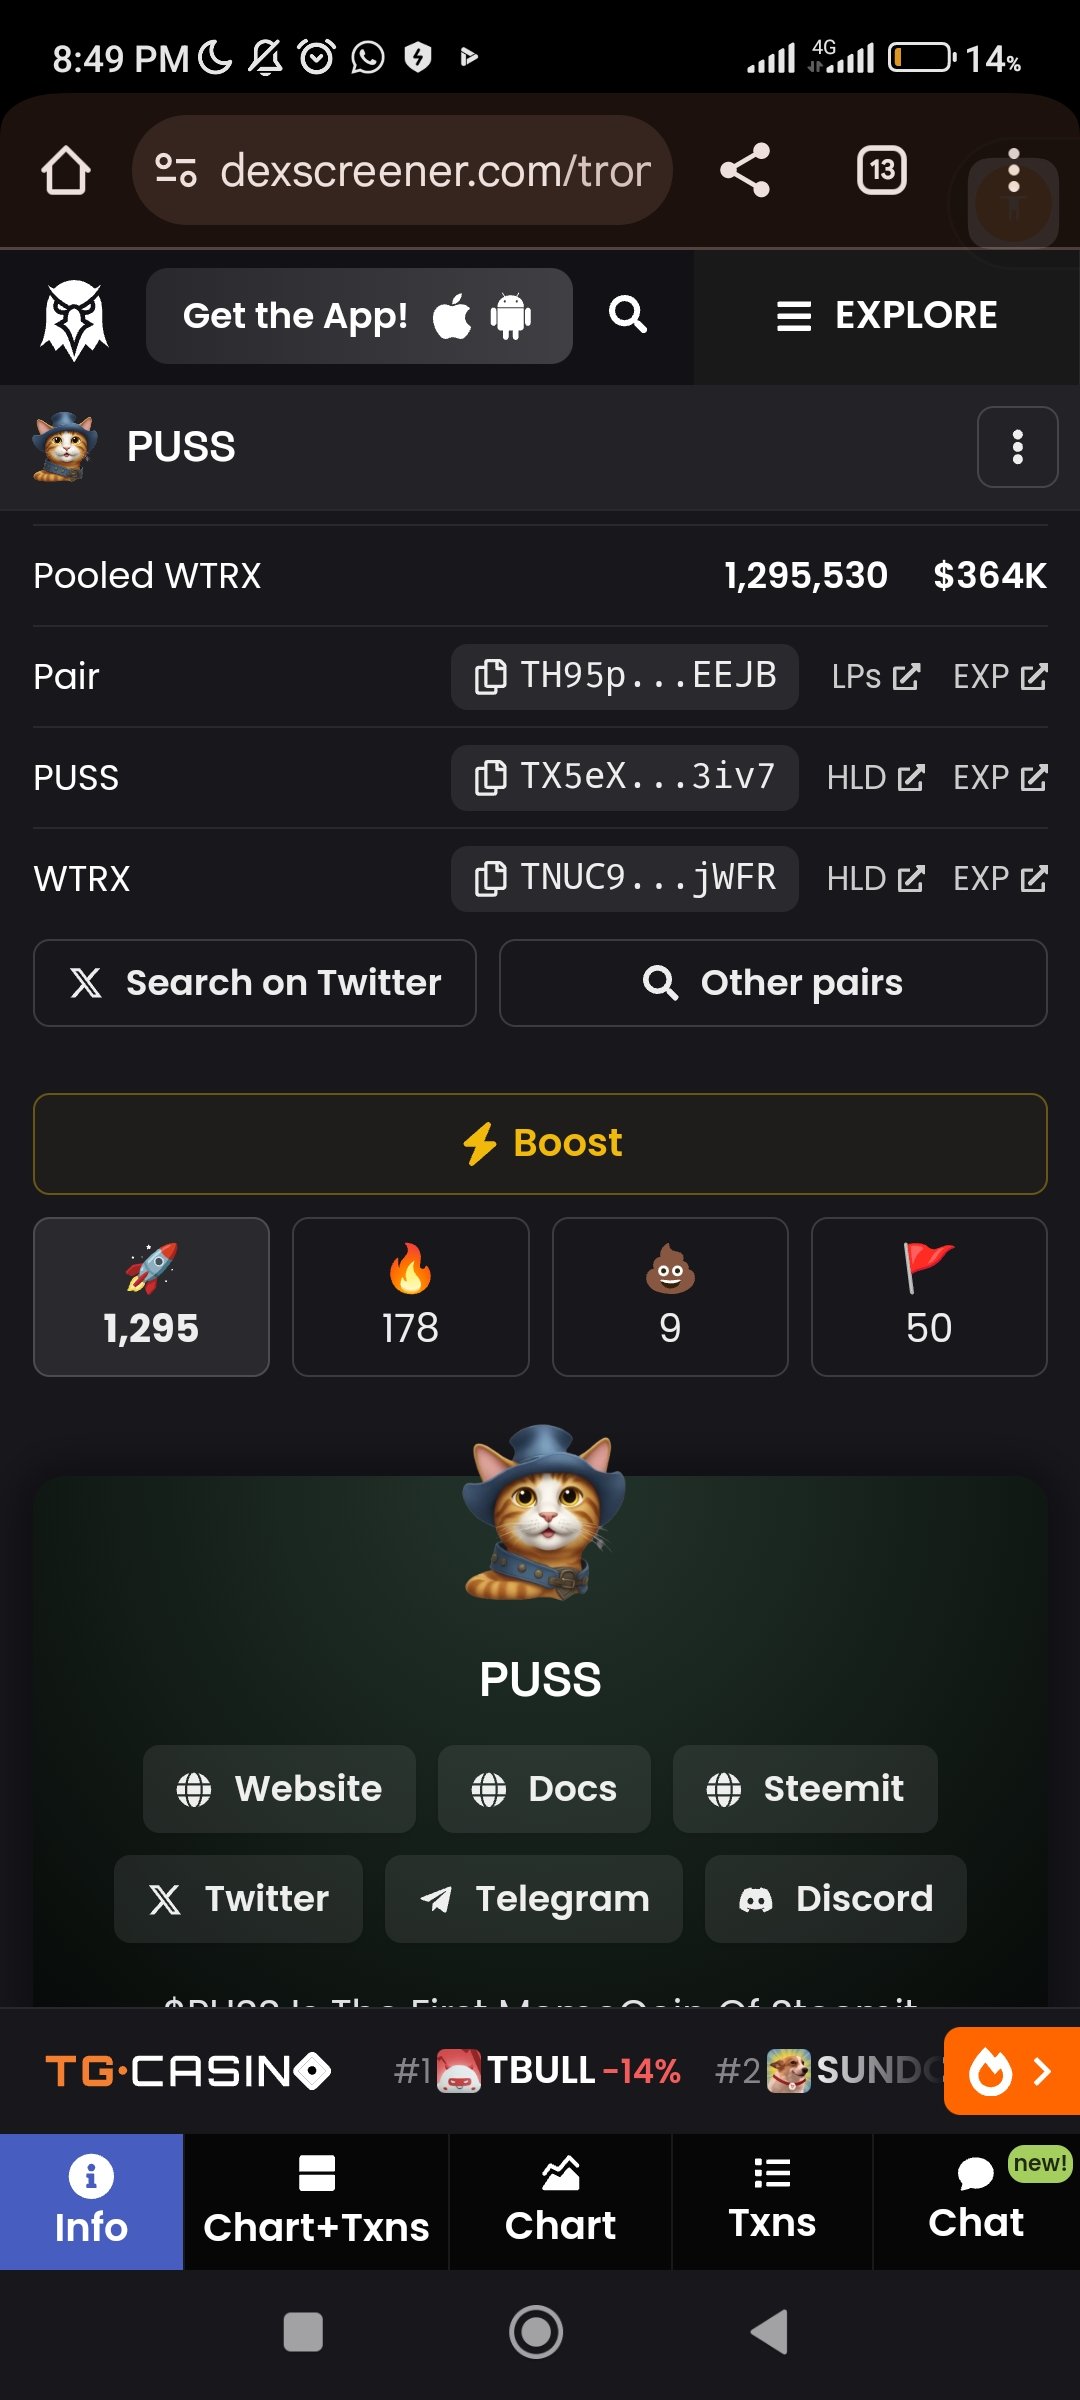Go to the browser home page icon
This screenshot has height=2400, width=1080.
[x=66, y=170]
